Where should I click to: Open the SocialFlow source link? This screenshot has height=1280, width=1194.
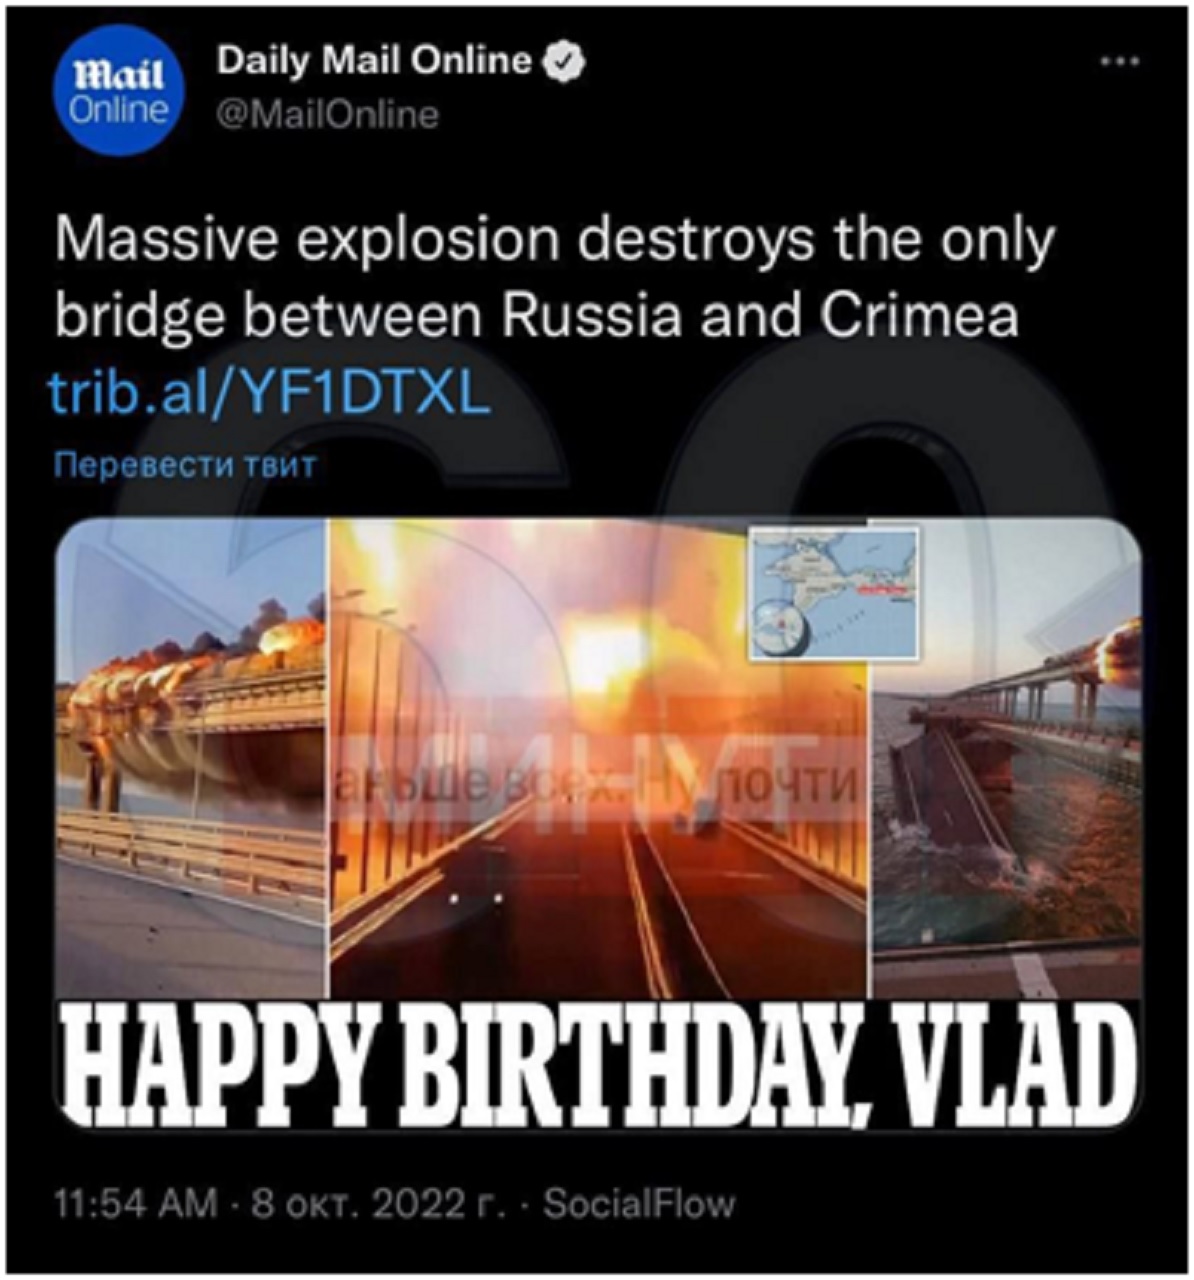click(x=638, y=1203)
